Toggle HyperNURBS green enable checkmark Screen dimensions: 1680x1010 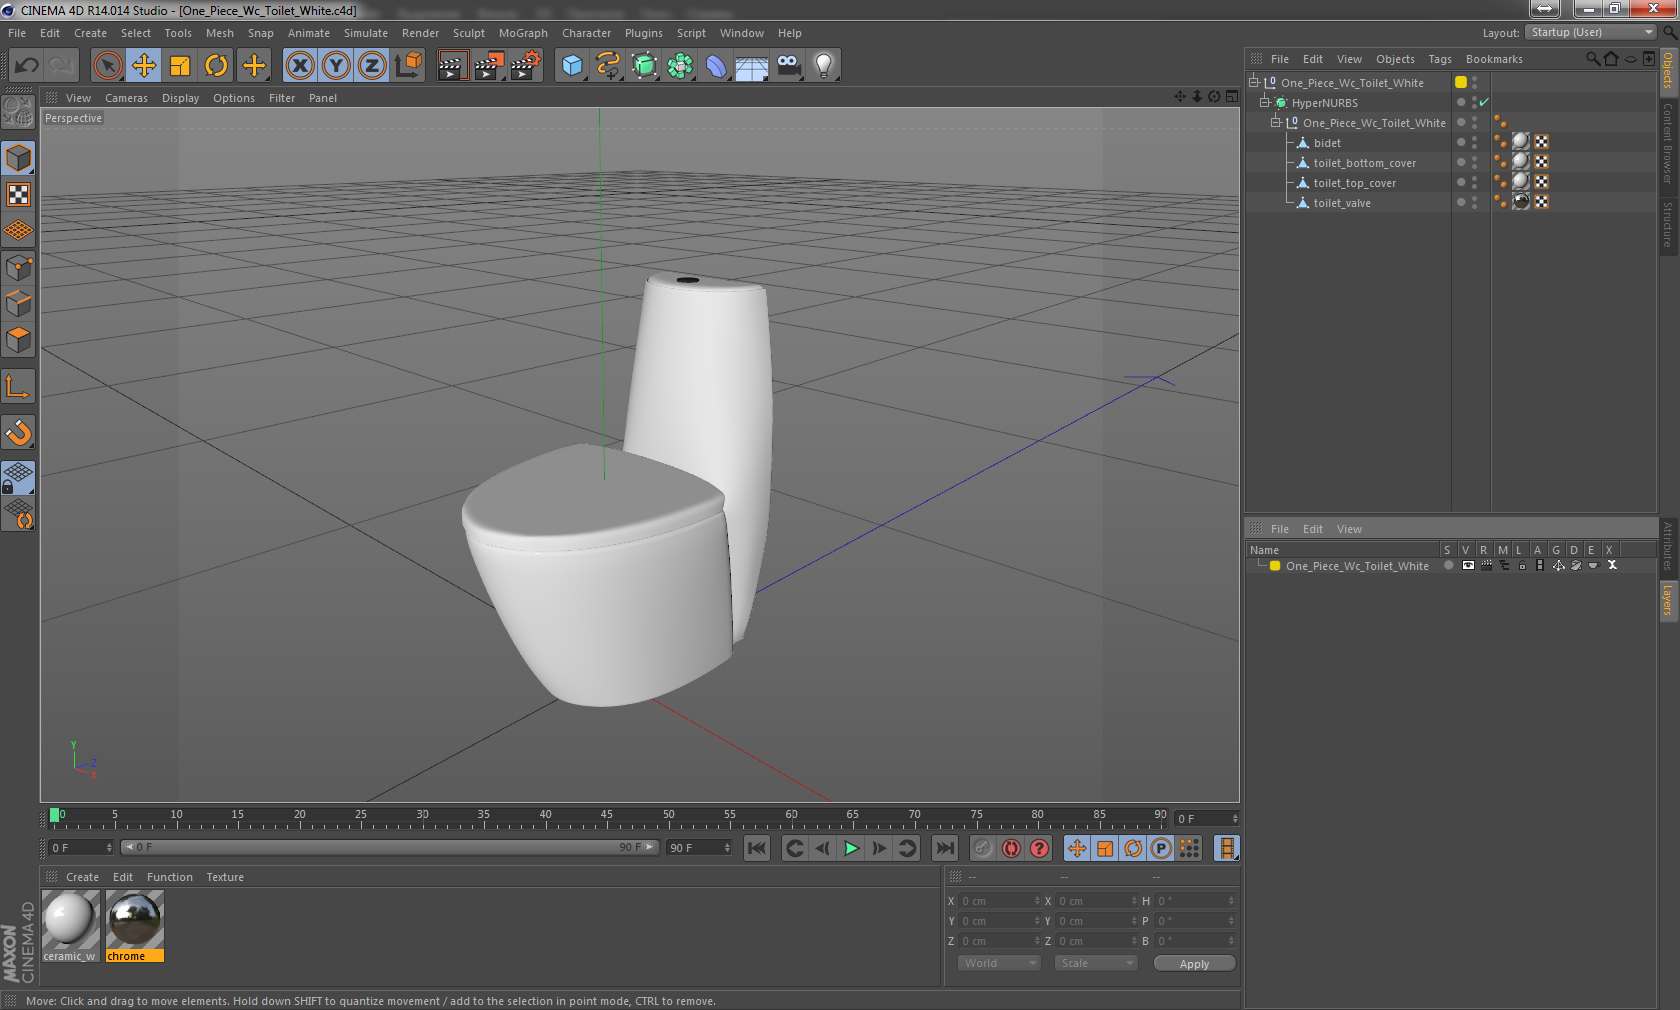(x=1484, y=103)
